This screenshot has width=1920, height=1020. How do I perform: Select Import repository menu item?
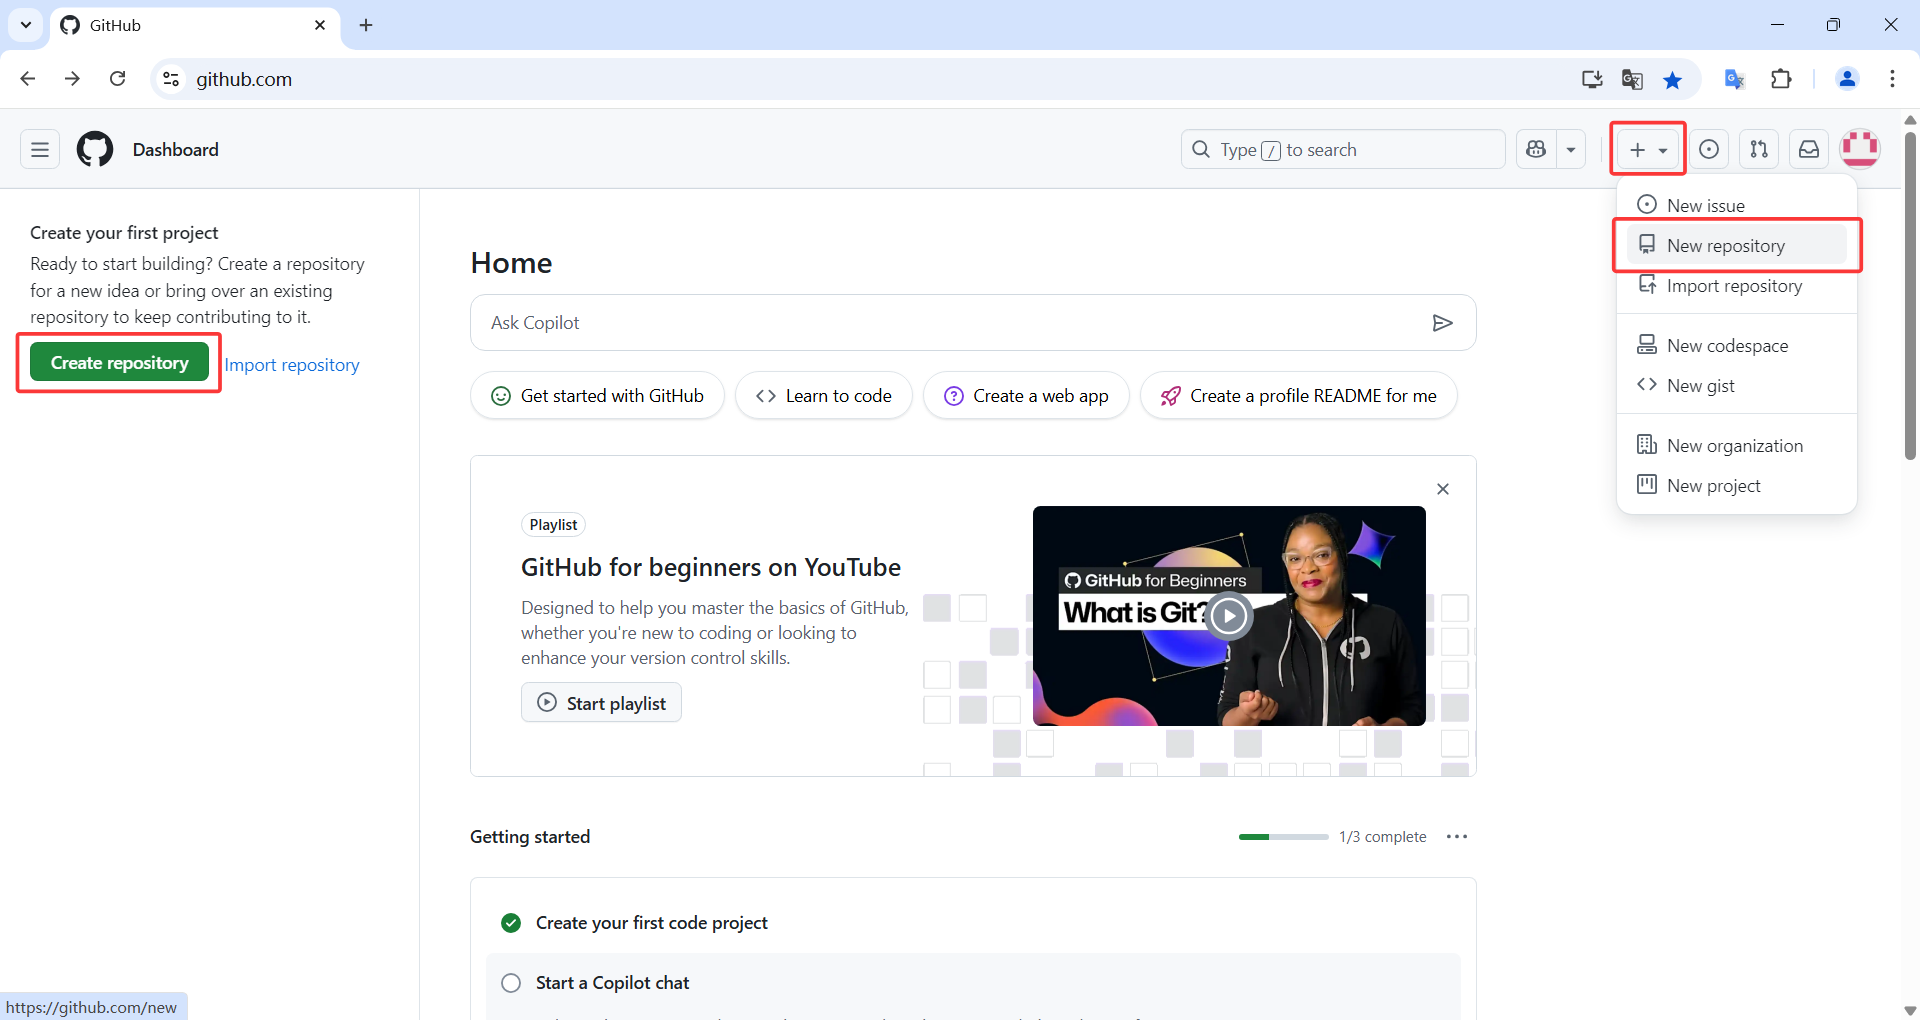pos(1737,286)
